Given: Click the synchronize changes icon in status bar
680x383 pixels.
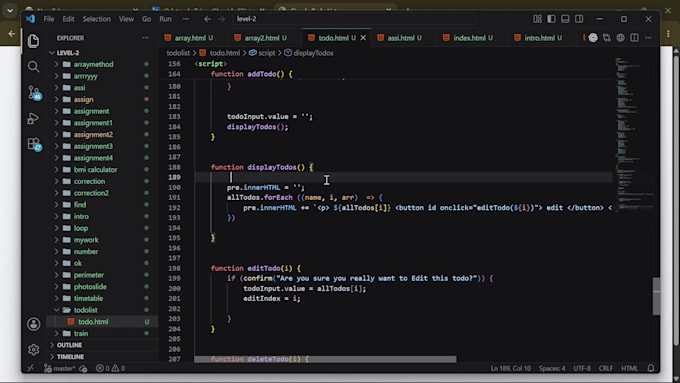Looking at the screenshot, I should 83,368.
